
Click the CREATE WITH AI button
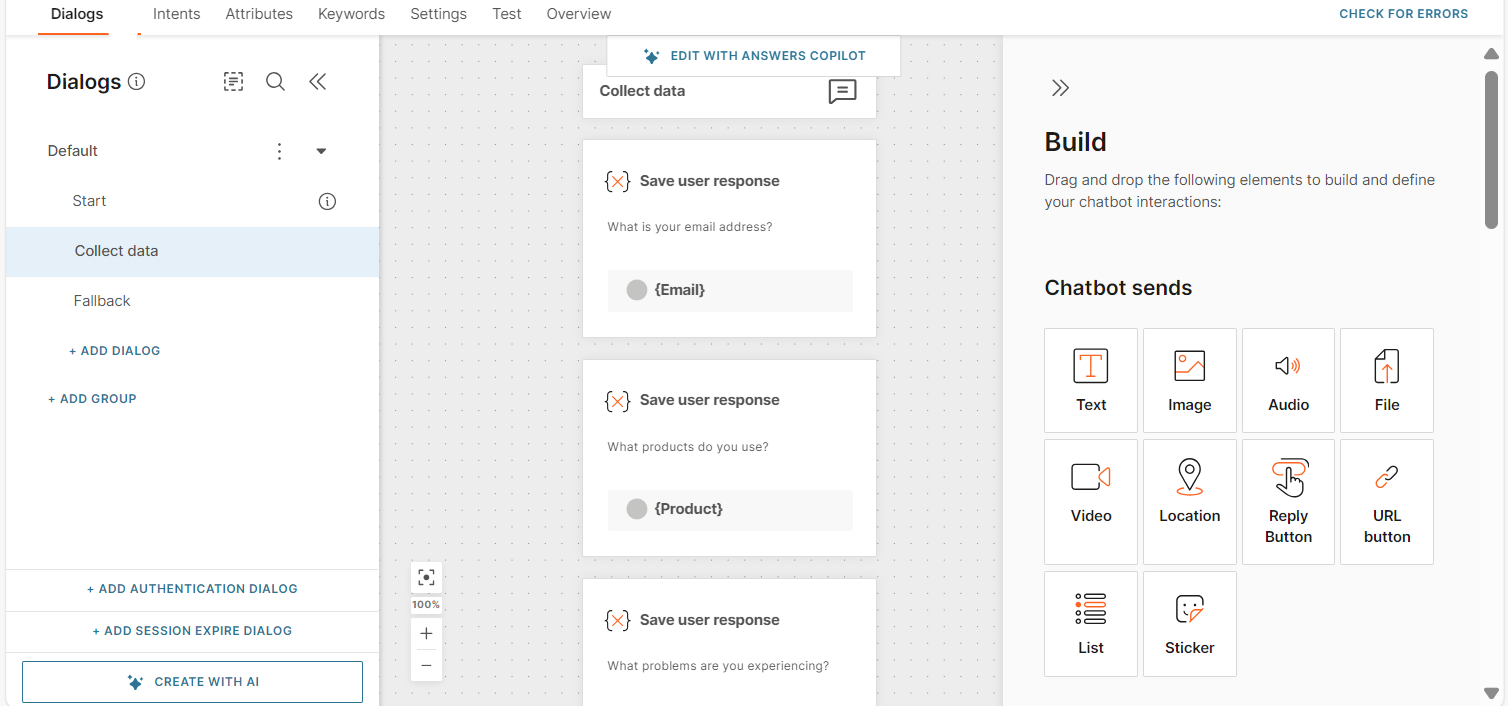[x=192, y=681]
